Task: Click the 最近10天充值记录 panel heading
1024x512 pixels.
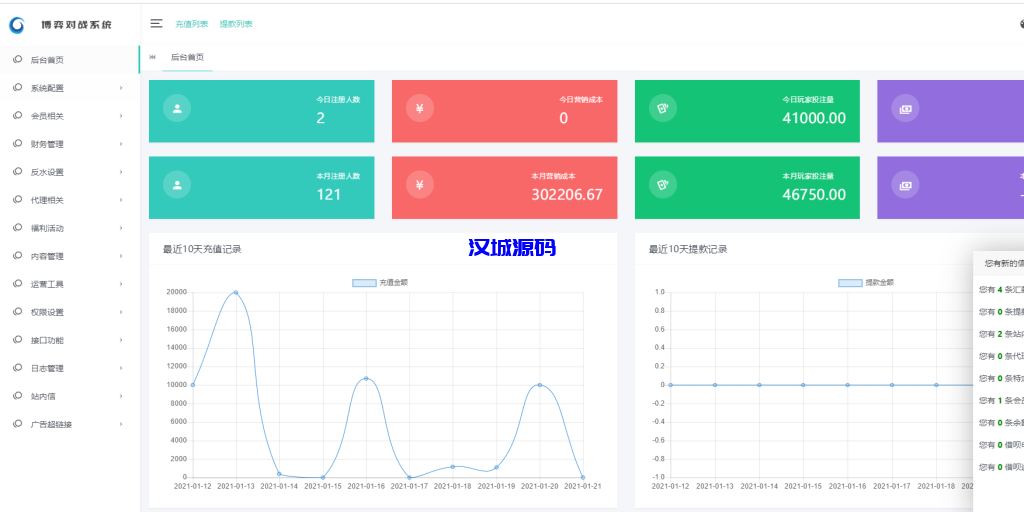Action: 202,249
